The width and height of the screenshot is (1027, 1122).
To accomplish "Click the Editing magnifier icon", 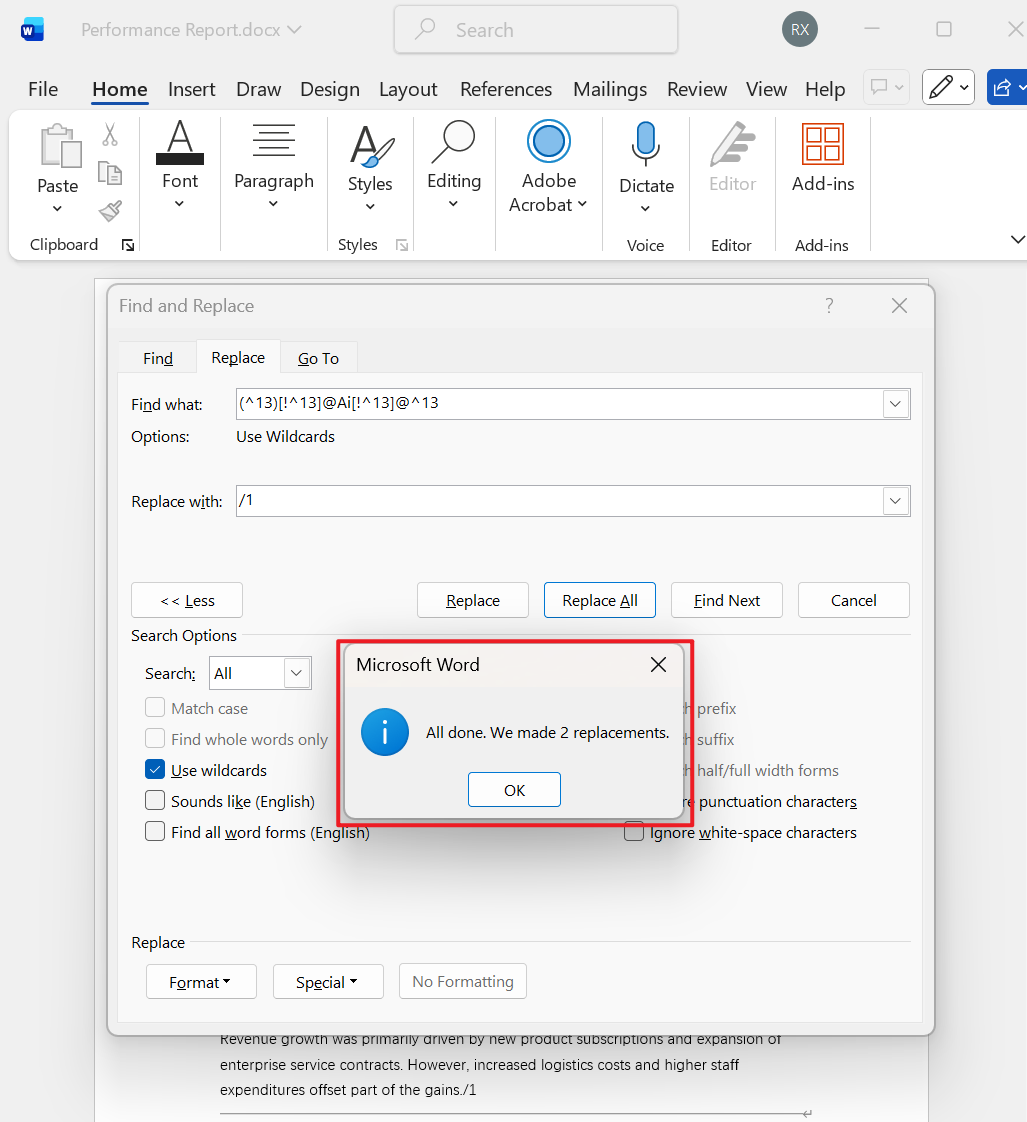I will pyautogui.click(x=453, y=143).
